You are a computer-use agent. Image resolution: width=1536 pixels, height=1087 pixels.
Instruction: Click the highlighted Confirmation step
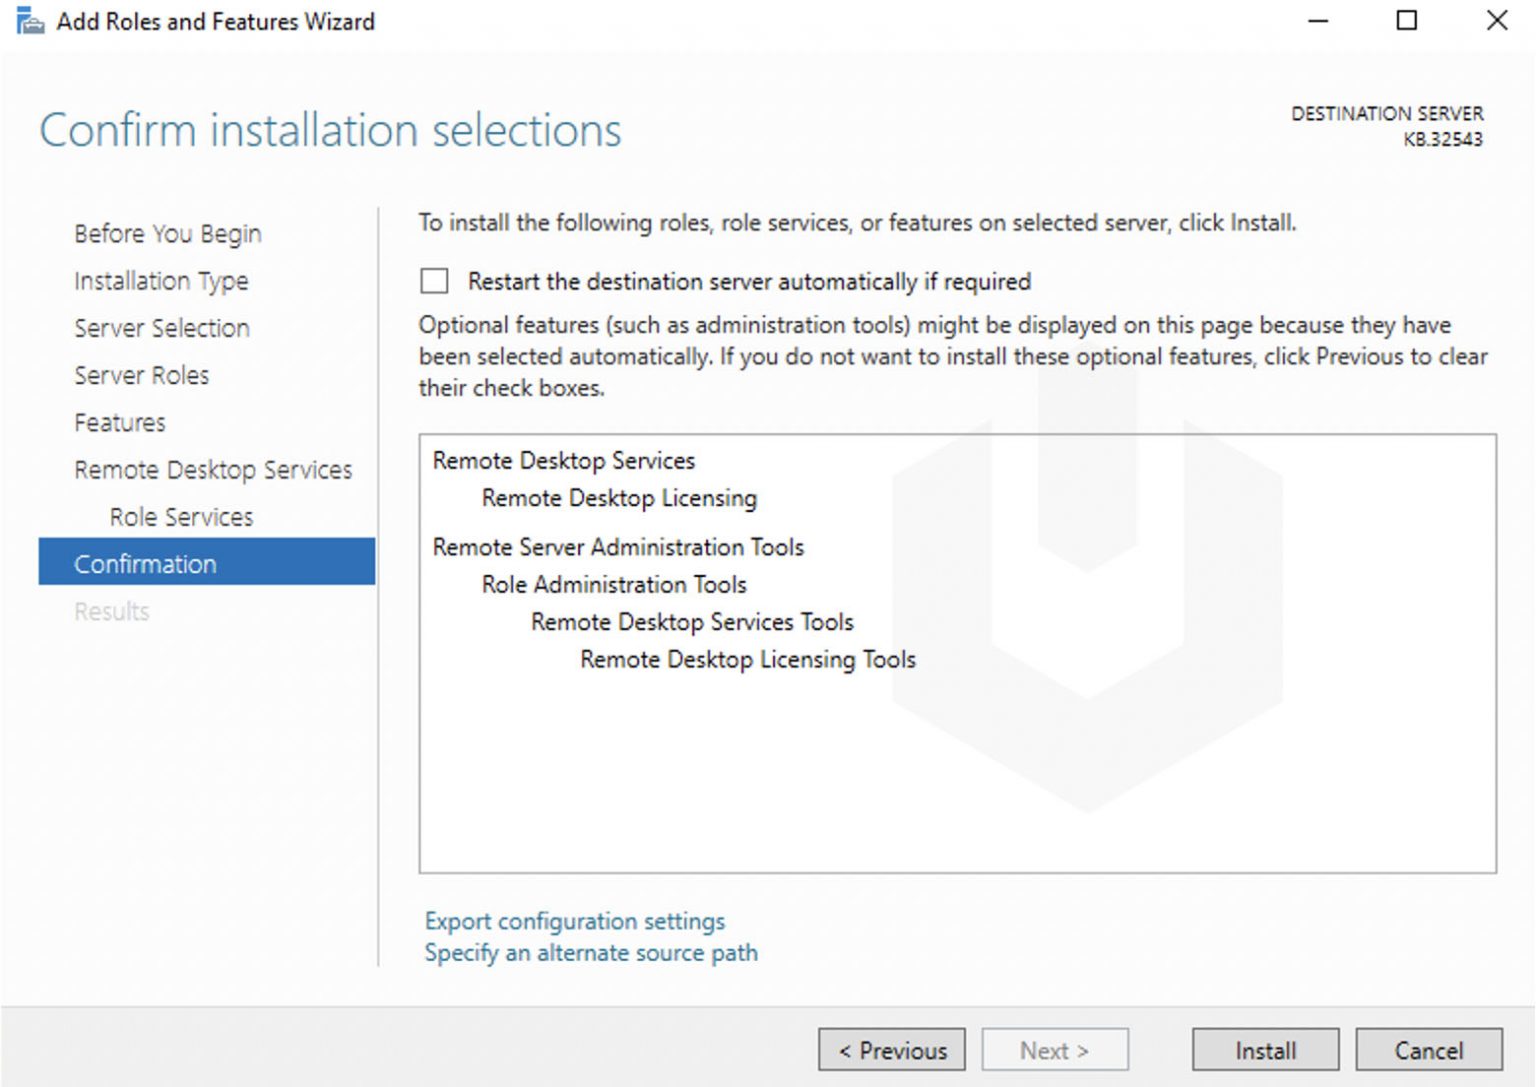pos(145,563)
